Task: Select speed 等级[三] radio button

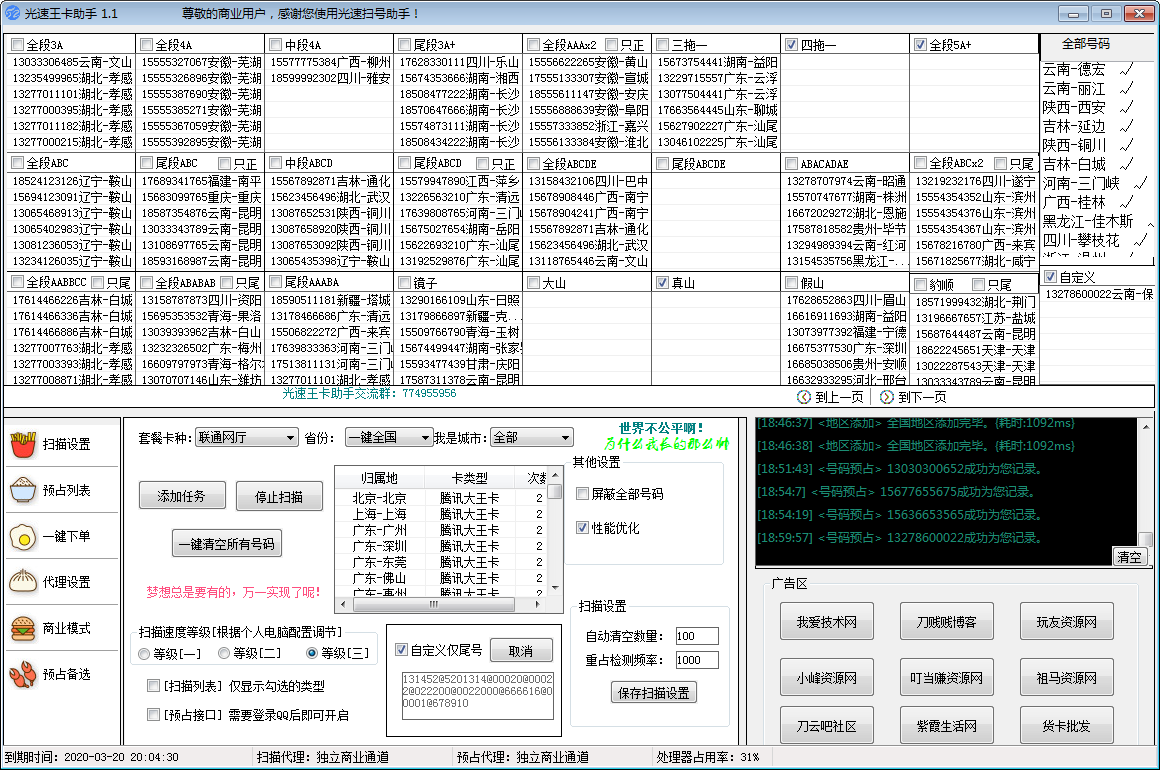Action: pos(312,653)
